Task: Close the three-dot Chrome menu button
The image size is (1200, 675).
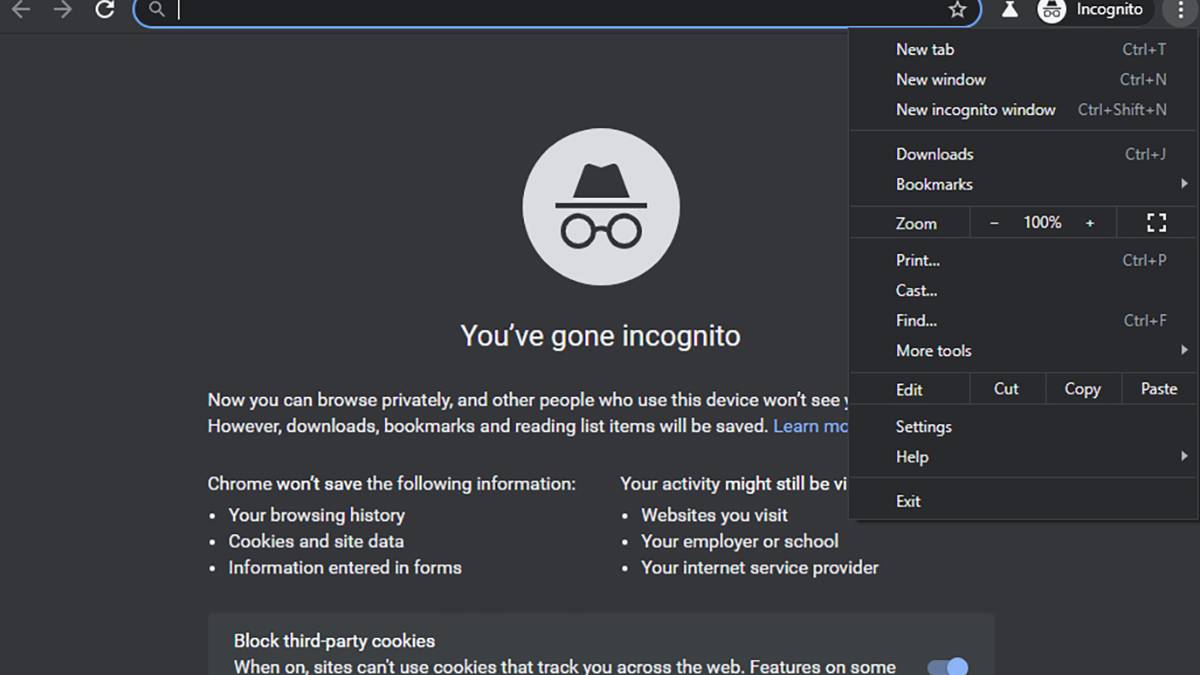Action: pyautogui.click(x=1180, y=10)
